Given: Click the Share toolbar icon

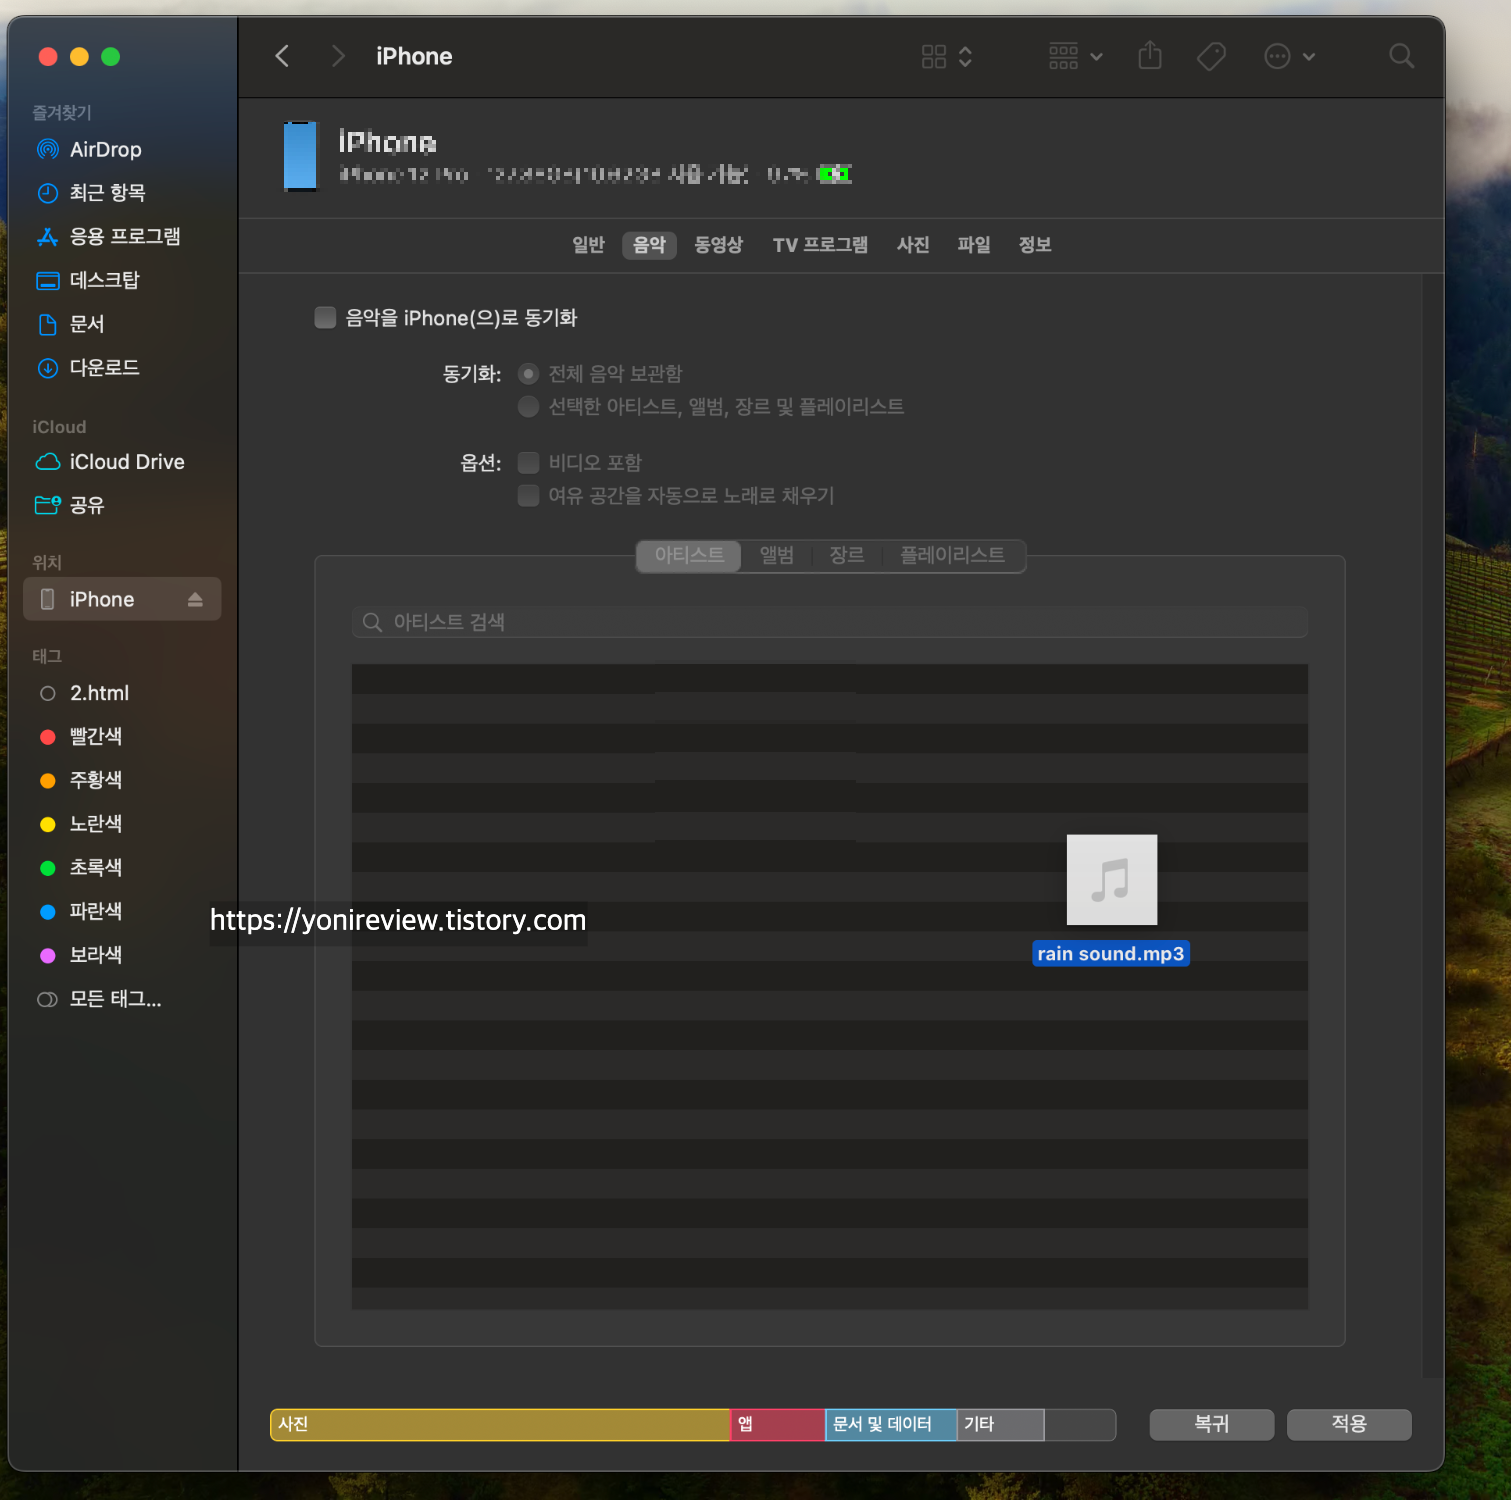Looking at the screenshot, I should 1150,55.
